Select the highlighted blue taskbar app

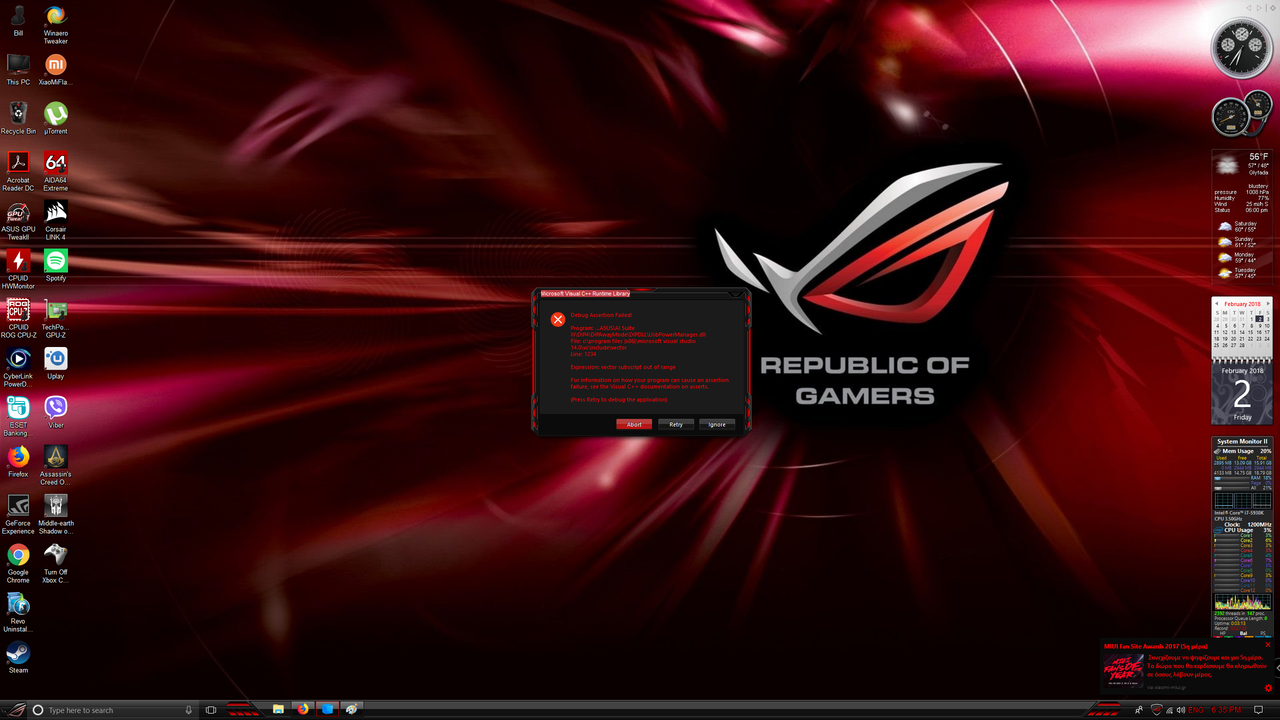click(327, 709)
